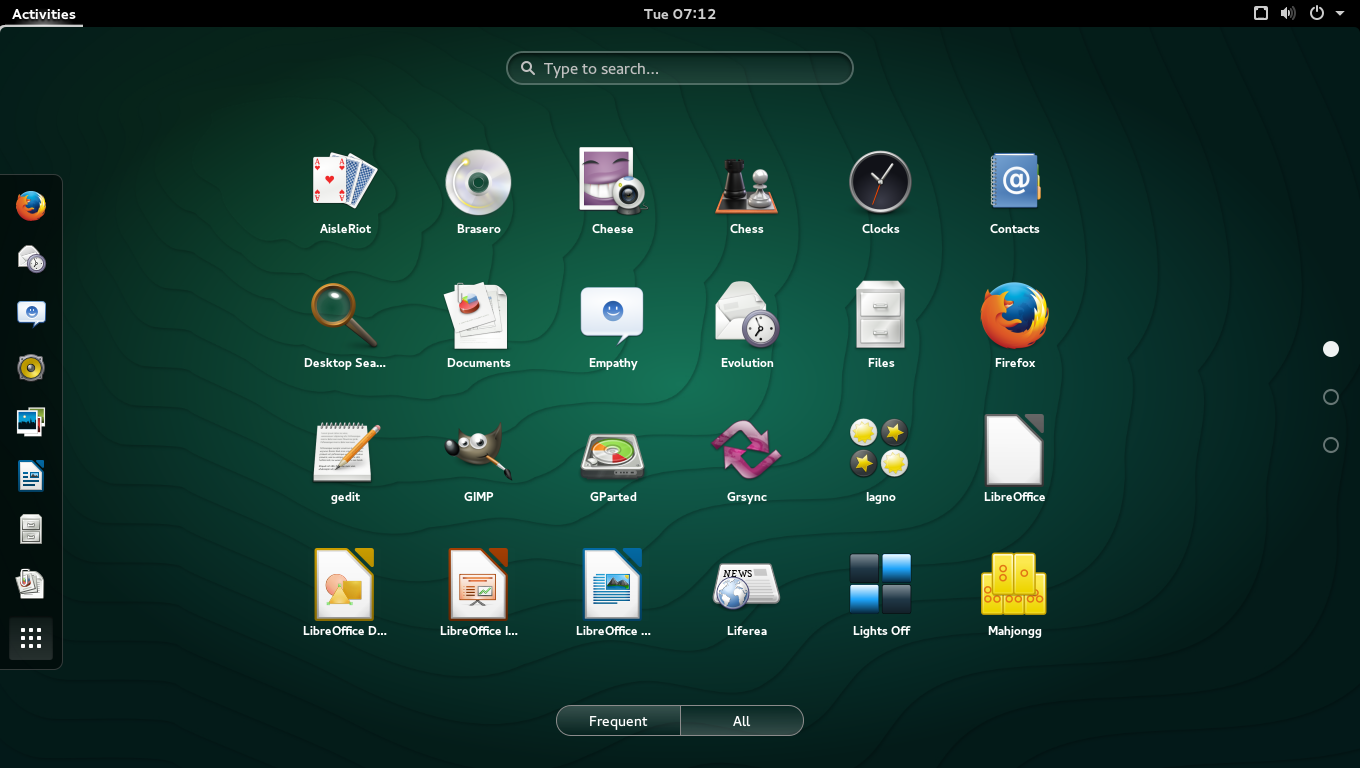The image size is (1360, 768).
Task: Open Firefox from the left dock
Action: pos(31,206)
